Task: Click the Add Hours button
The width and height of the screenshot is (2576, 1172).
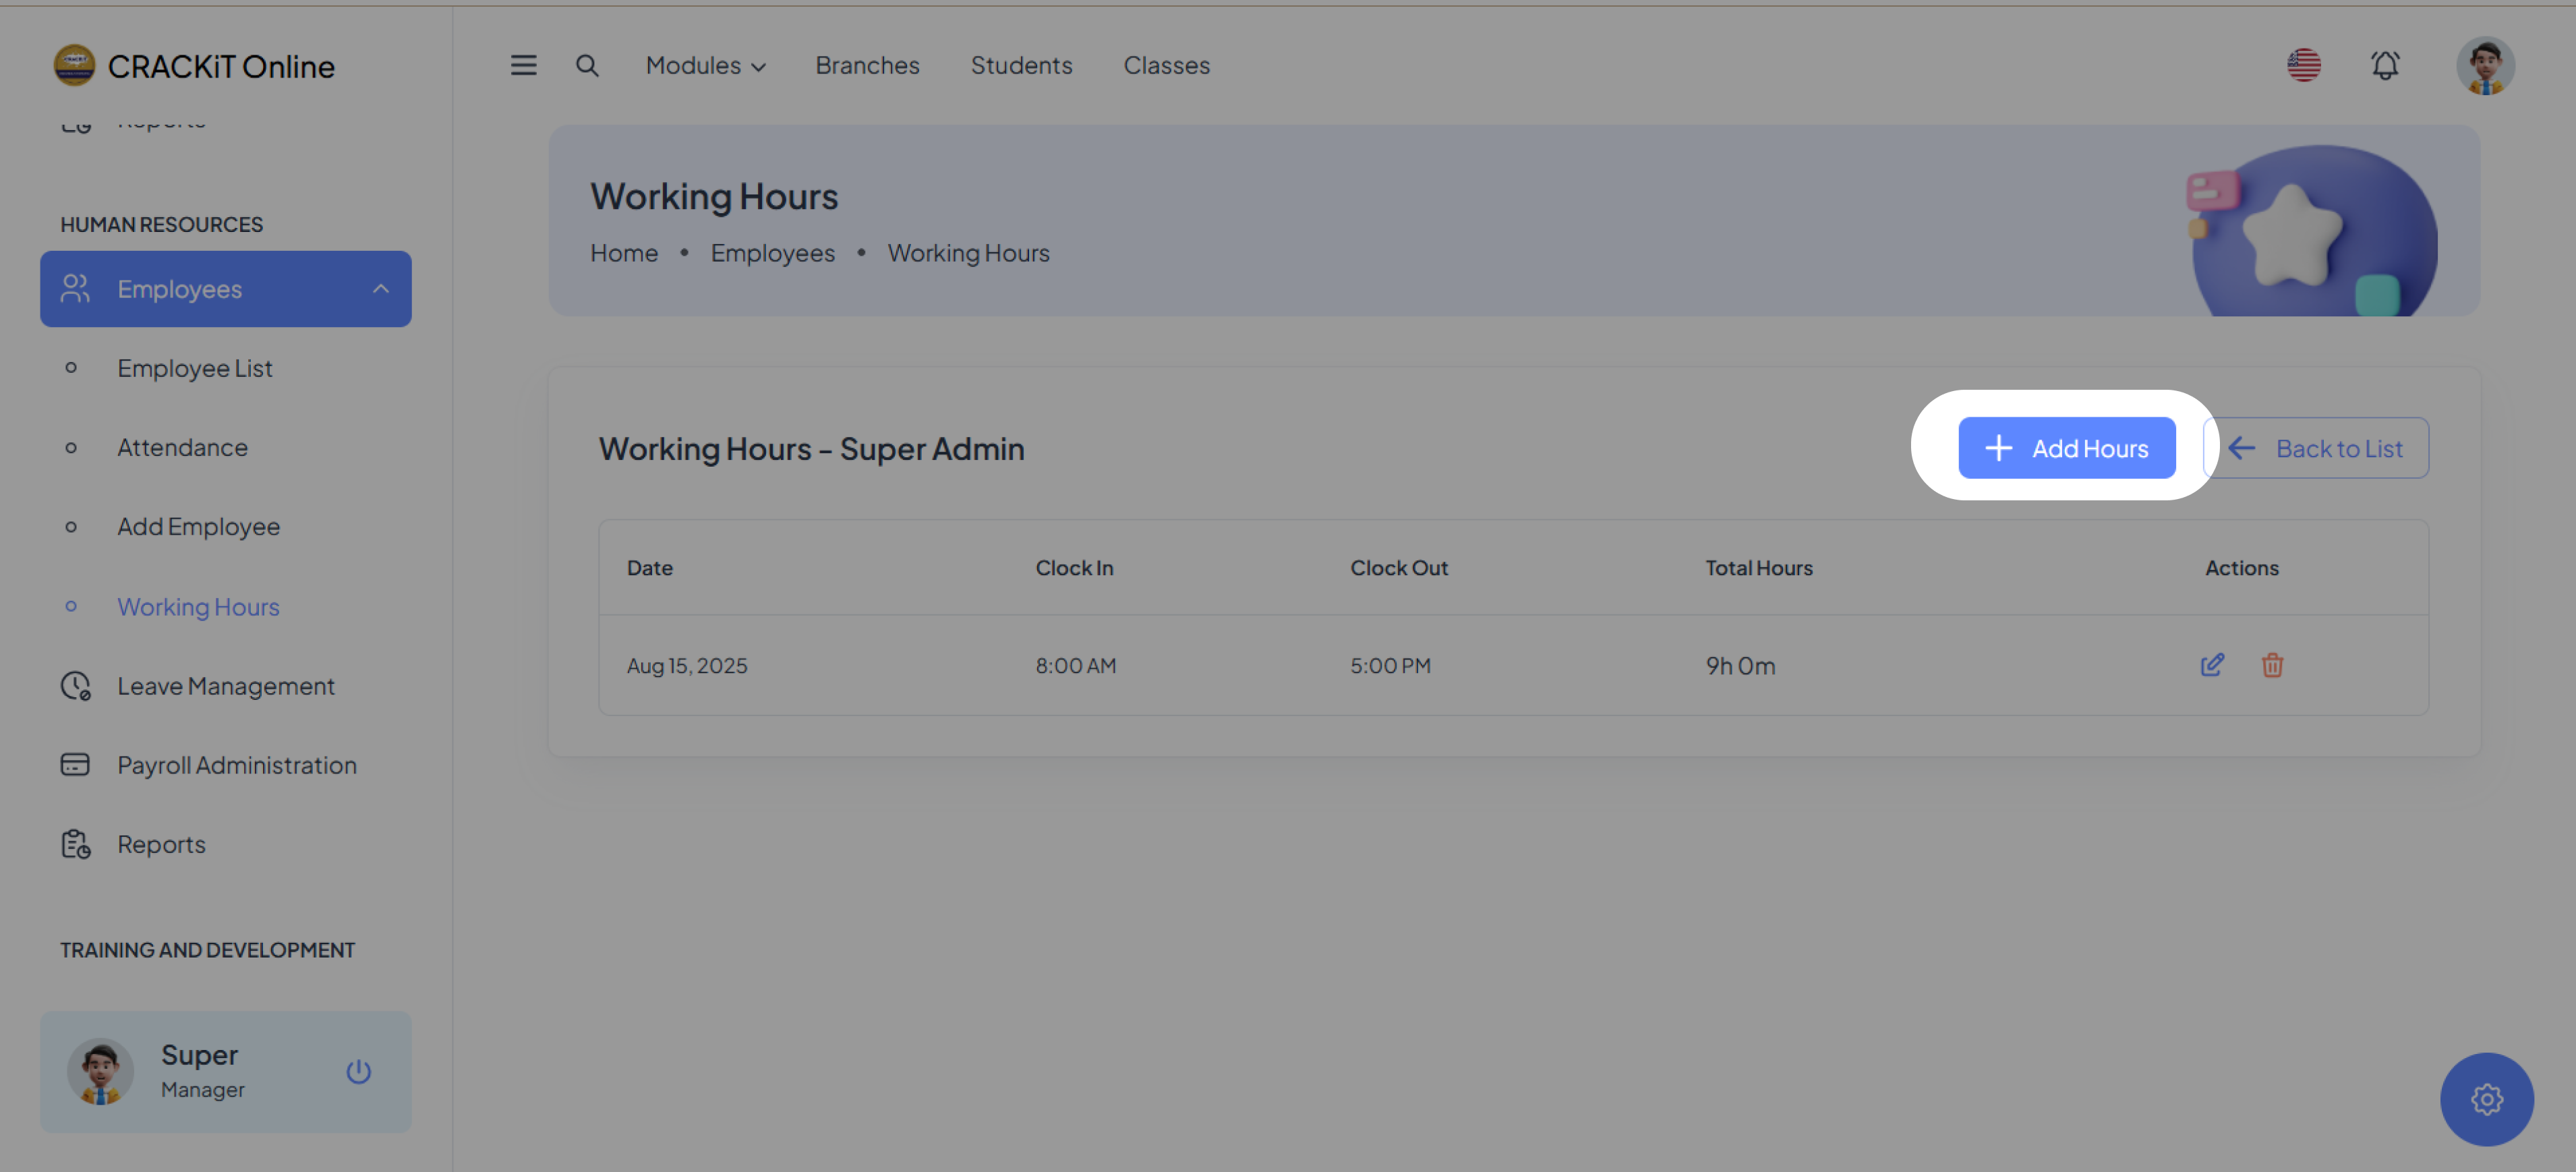Action: pyautogui.click(x=2066, y=448)
